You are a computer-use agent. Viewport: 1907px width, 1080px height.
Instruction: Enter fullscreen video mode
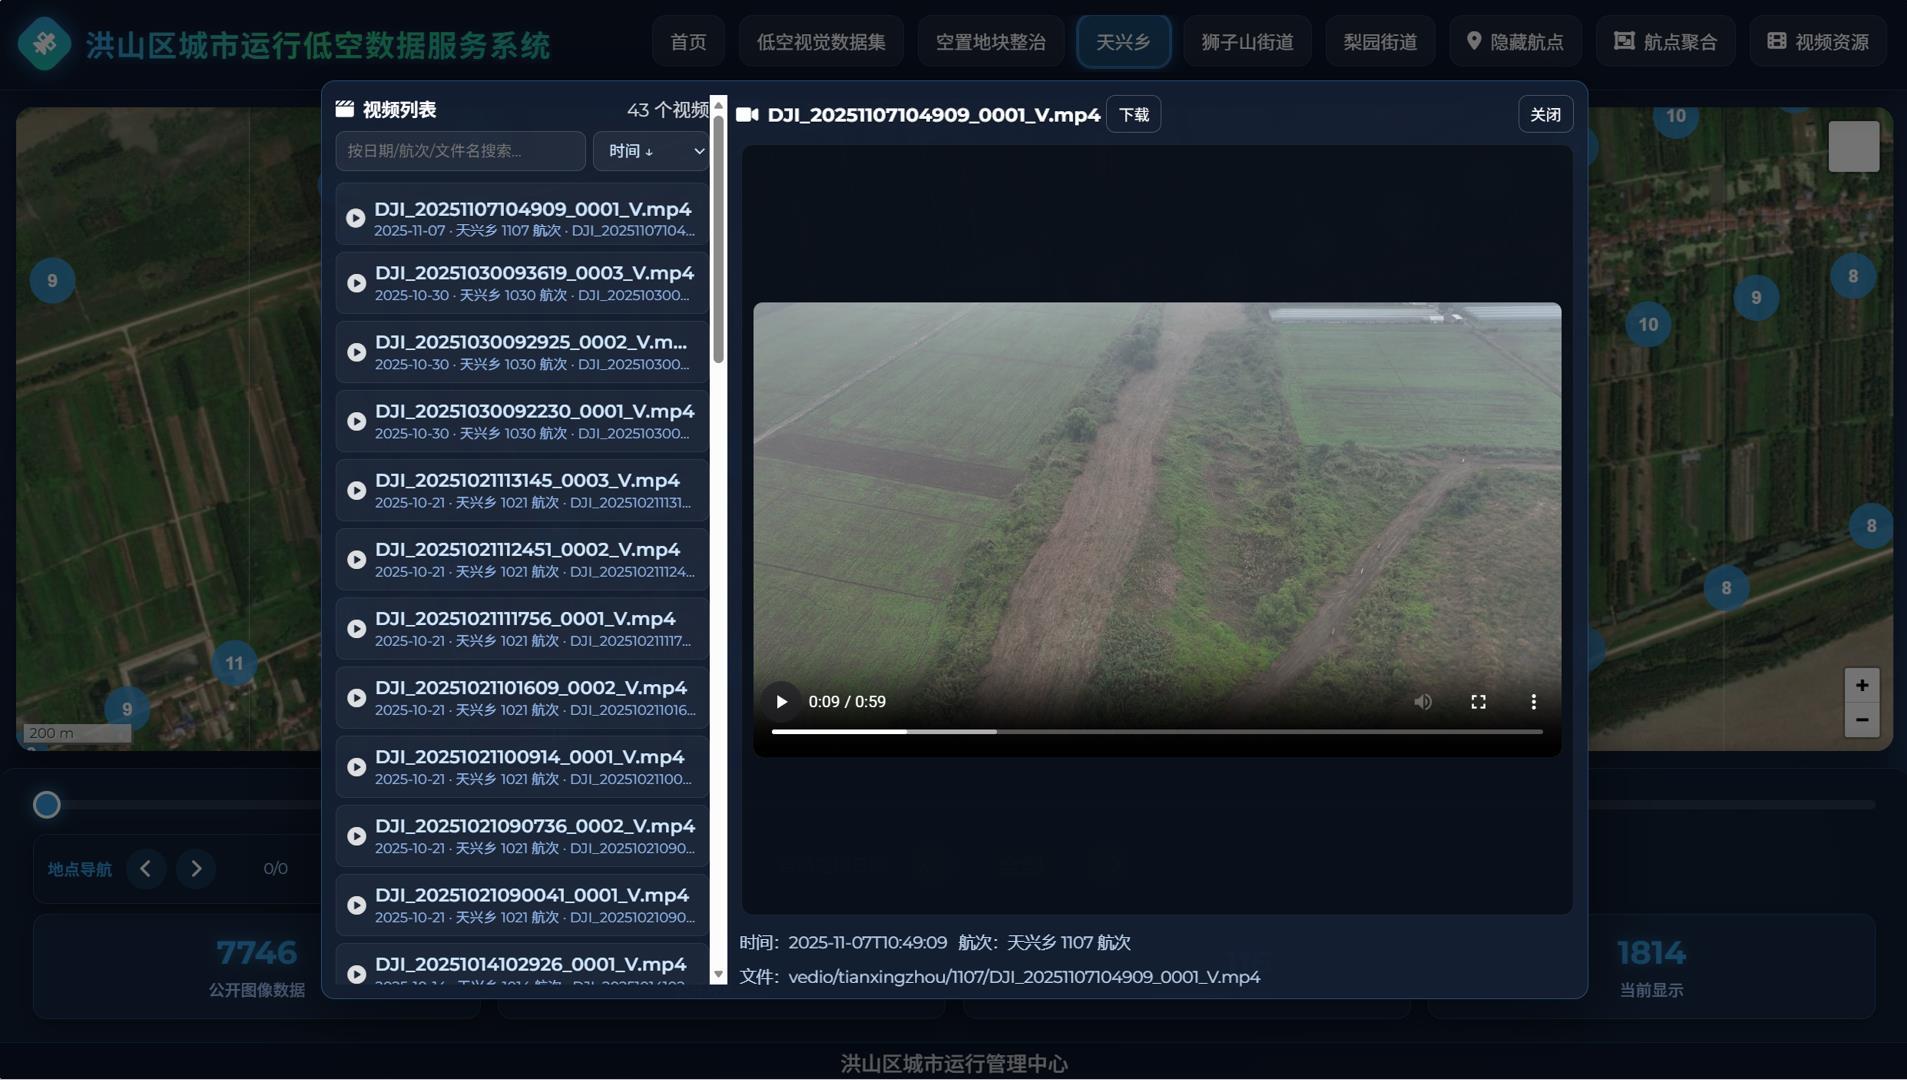click(1478, 702)
